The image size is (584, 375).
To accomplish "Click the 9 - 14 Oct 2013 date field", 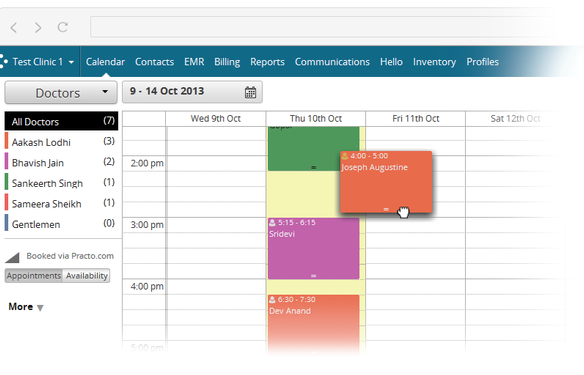I will [x=192, y=92].
